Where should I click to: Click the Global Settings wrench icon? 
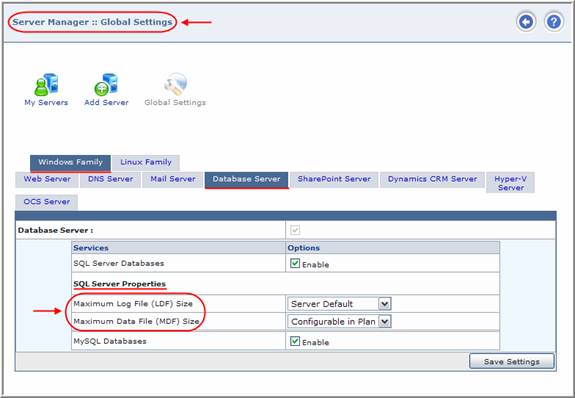tap(175, 84)
